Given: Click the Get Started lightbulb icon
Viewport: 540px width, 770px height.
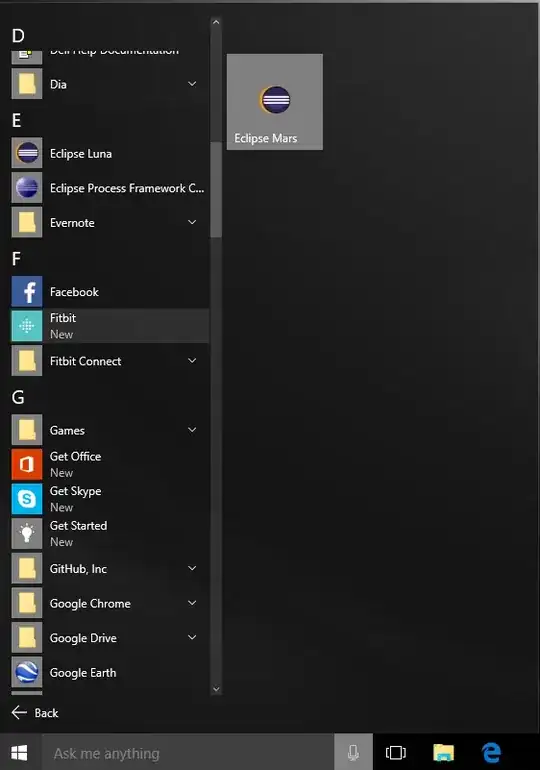Looking at the screenshot, I should [27, 534].
